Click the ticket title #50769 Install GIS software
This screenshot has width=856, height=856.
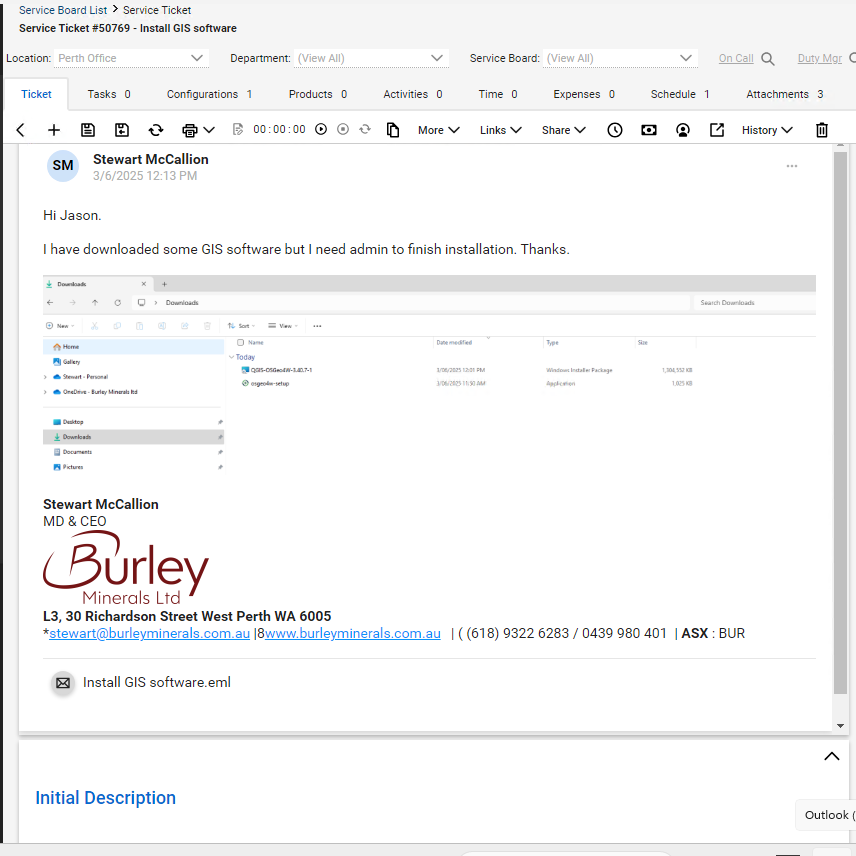[128, 28]
